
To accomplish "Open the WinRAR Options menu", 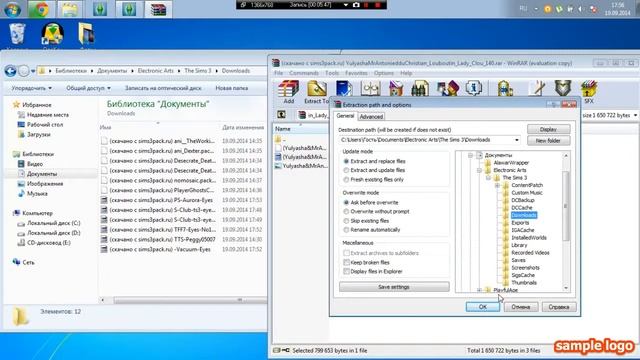I will [x=384, y=73].
